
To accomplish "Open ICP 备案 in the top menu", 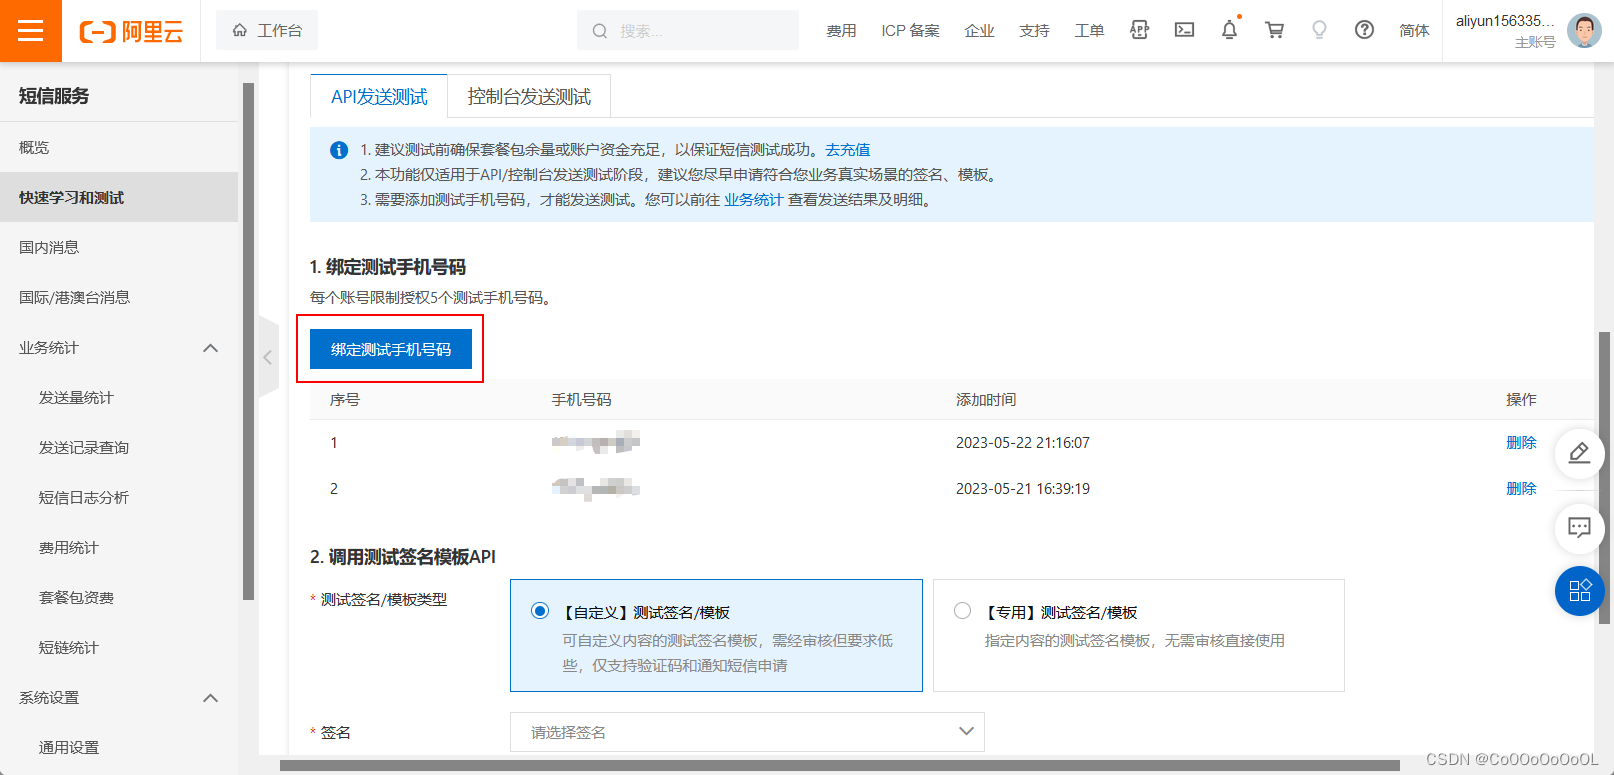I will 910,31.
